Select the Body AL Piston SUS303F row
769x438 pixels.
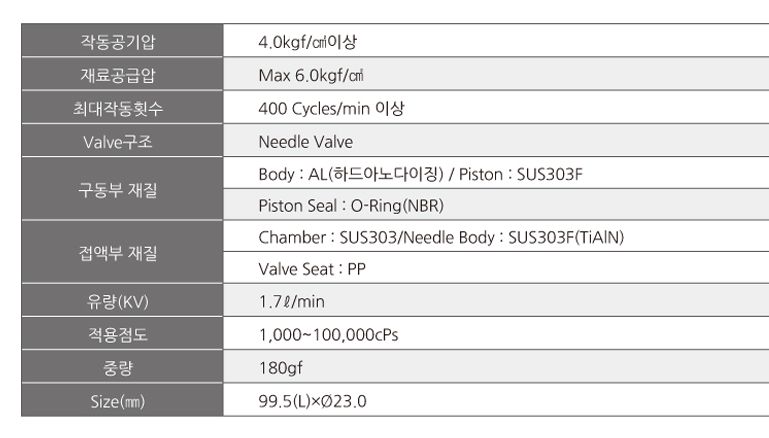point(496,173)
